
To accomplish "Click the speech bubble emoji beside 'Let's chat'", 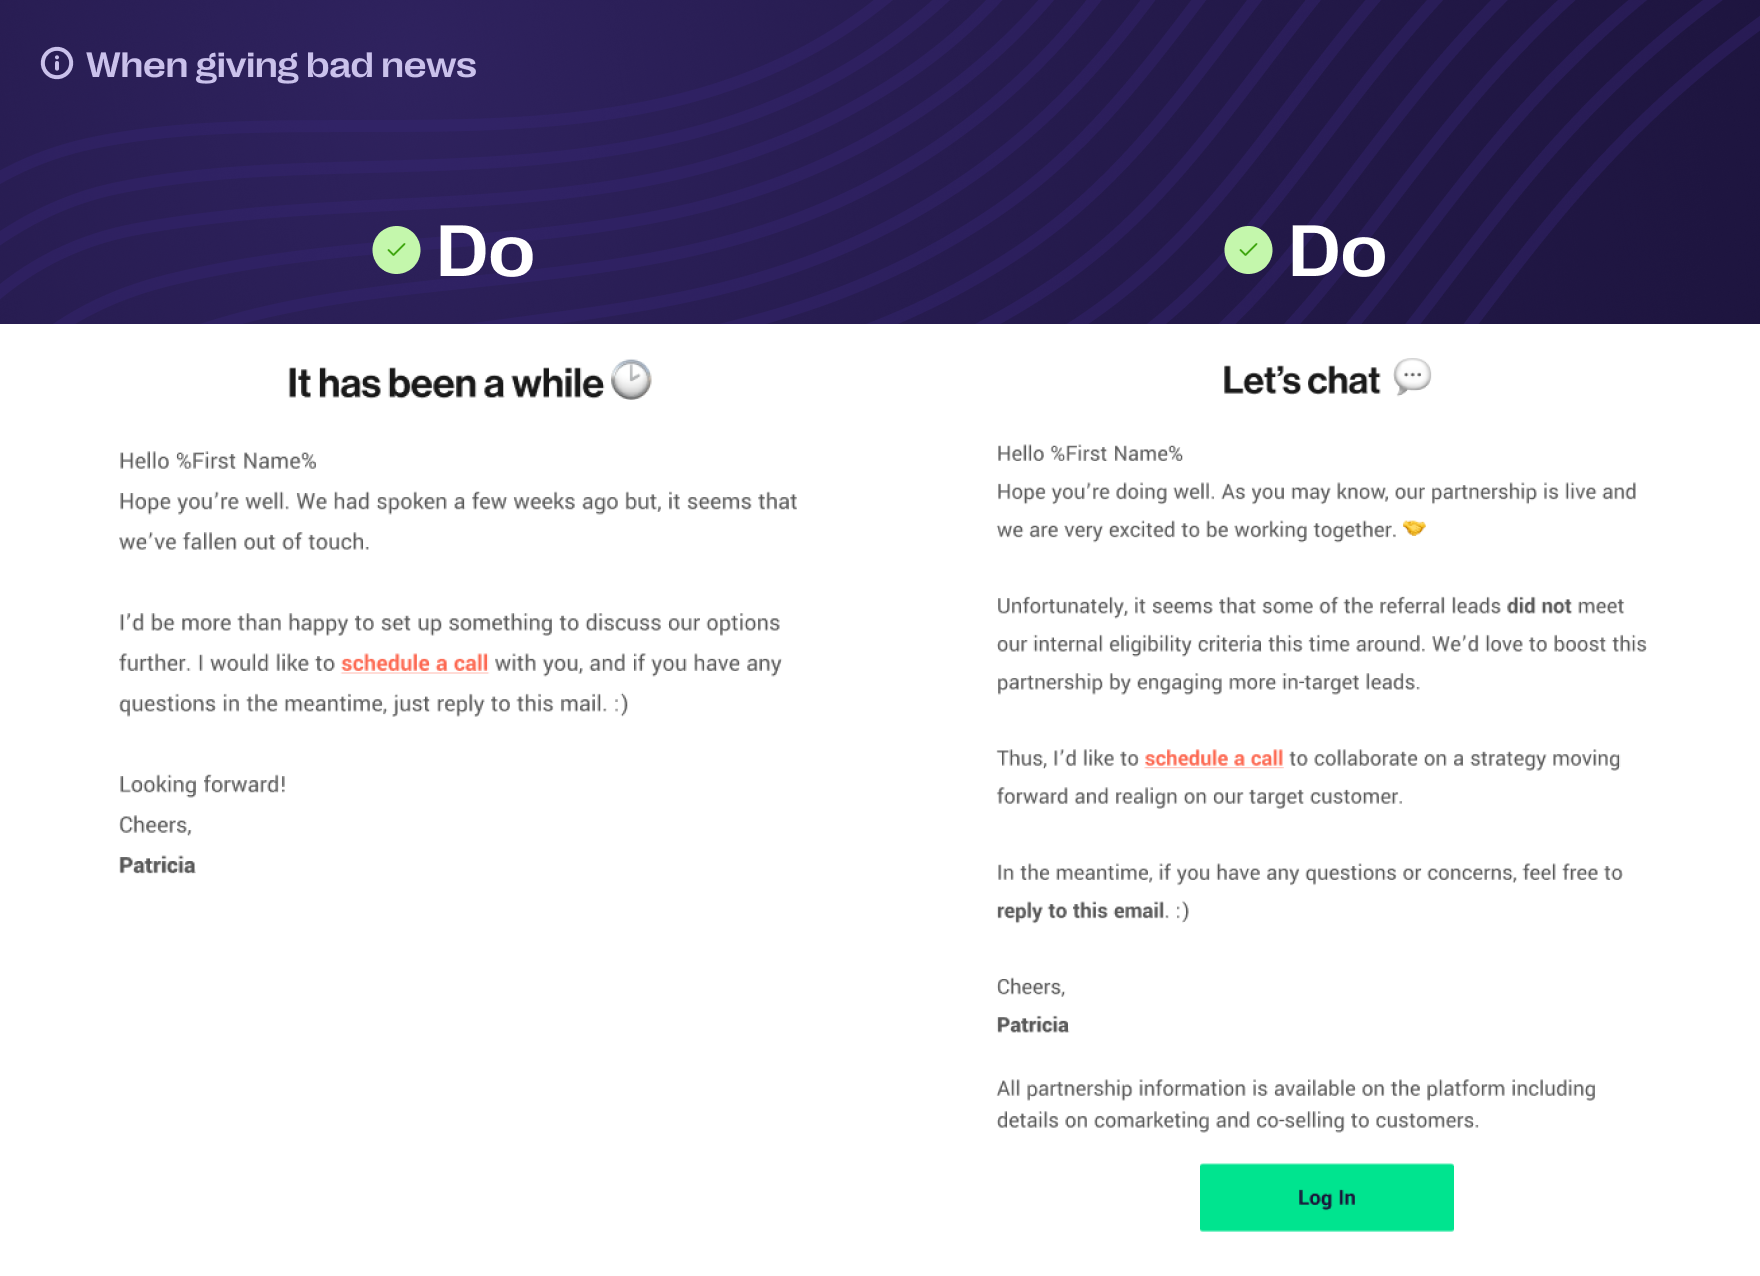I will (1412, 377).
